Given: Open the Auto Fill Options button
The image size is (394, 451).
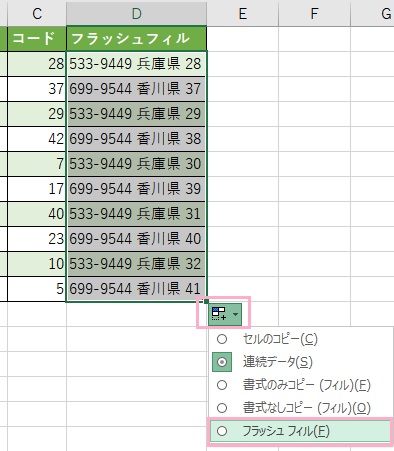Looking at the screenshot, I should click(x=225, y=314).
